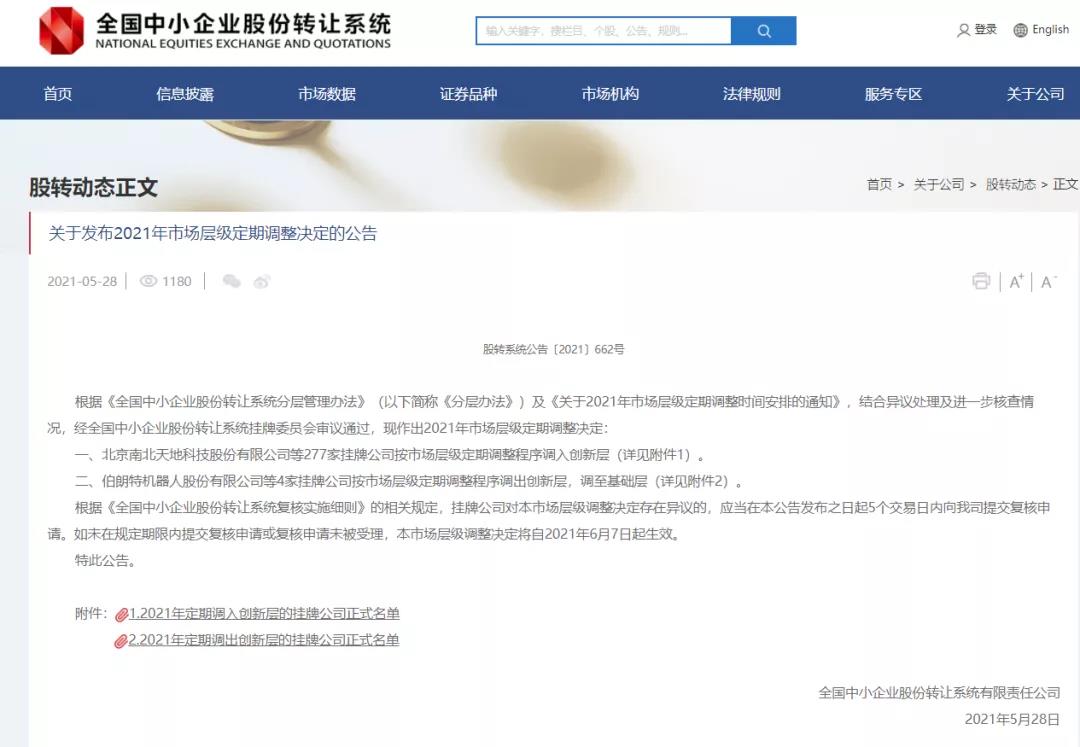This screenshot has height=747, width=1080.
Task: Increase font size with the A+ icon
Action: (1015, 281)
